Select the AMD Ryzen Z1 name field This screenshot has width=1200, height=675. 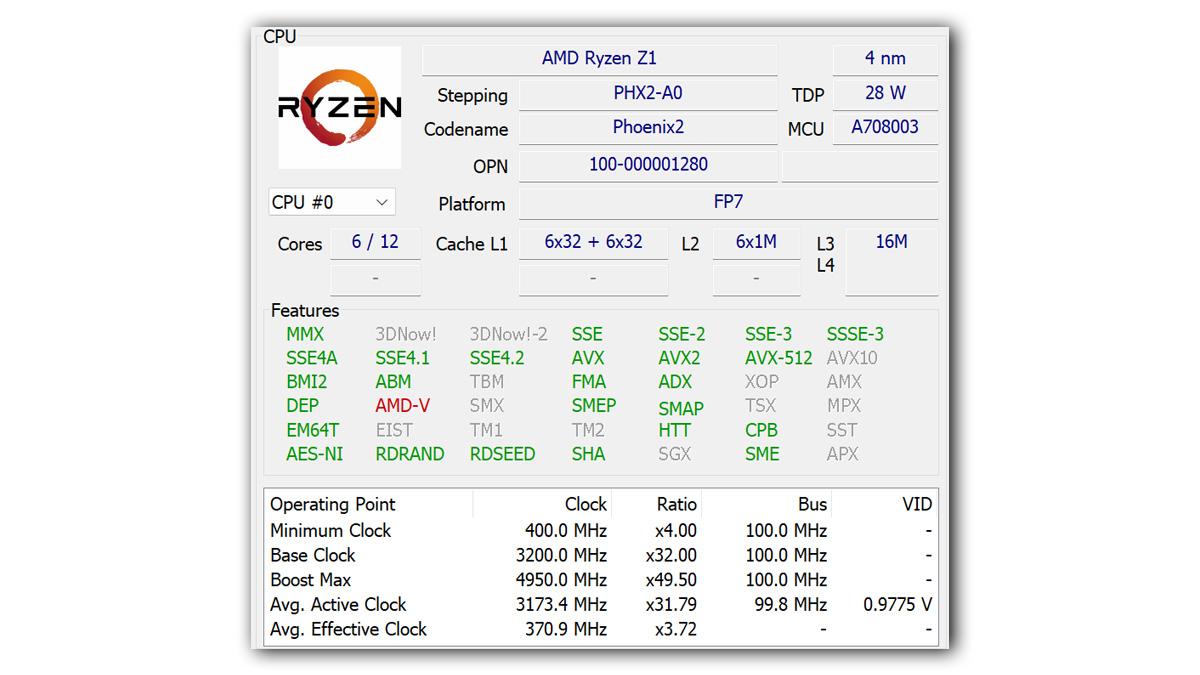pyautogui.click(x=599, y=59)
